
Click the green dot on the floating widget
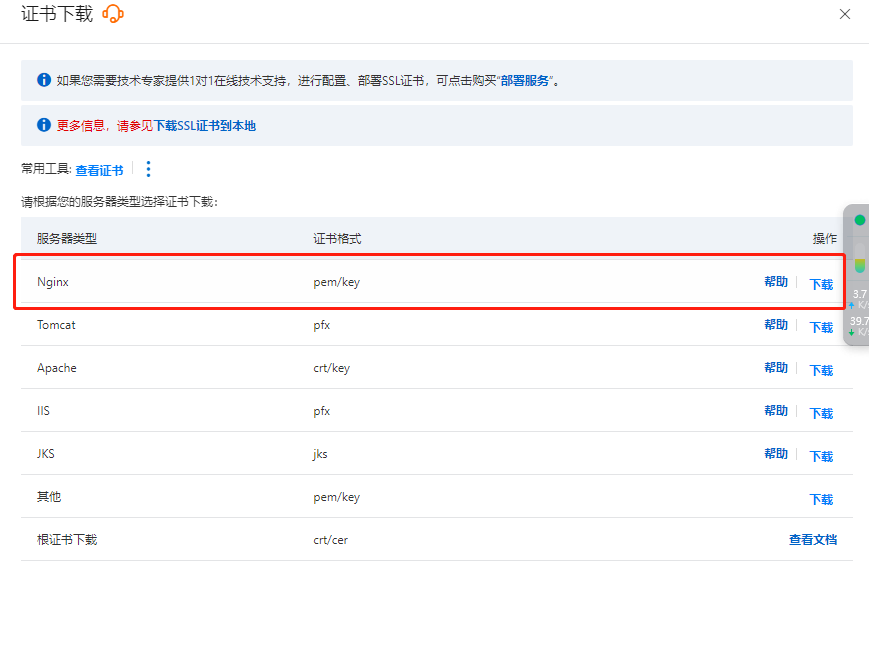tap(859, 220)
